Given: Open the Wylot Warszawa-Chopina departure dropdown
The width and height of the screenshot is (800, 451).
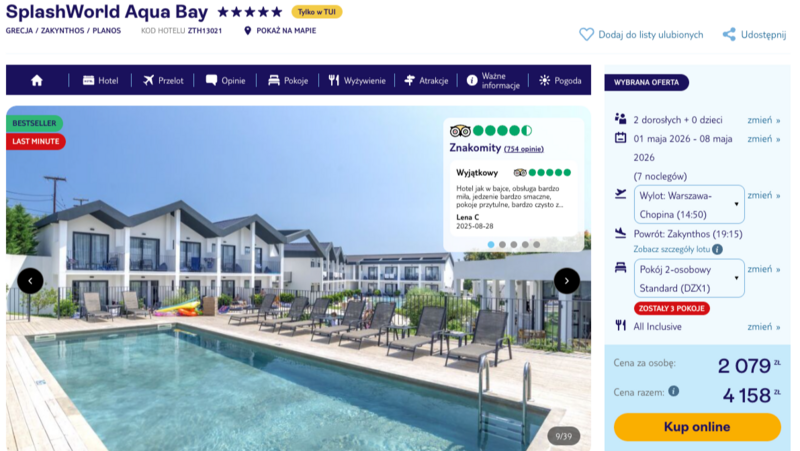Looking at the screenshot, I should [689, 205].
